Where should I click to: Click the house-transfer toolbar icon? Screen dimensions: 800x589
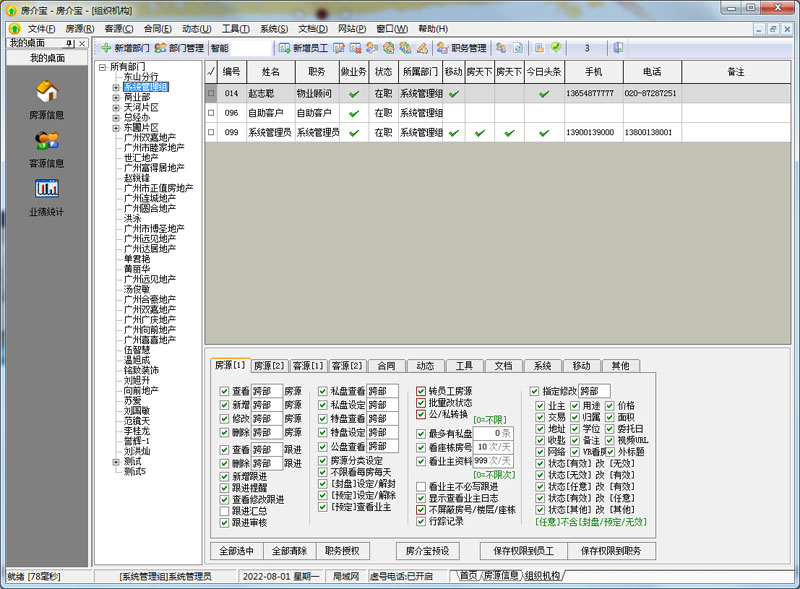389,48
